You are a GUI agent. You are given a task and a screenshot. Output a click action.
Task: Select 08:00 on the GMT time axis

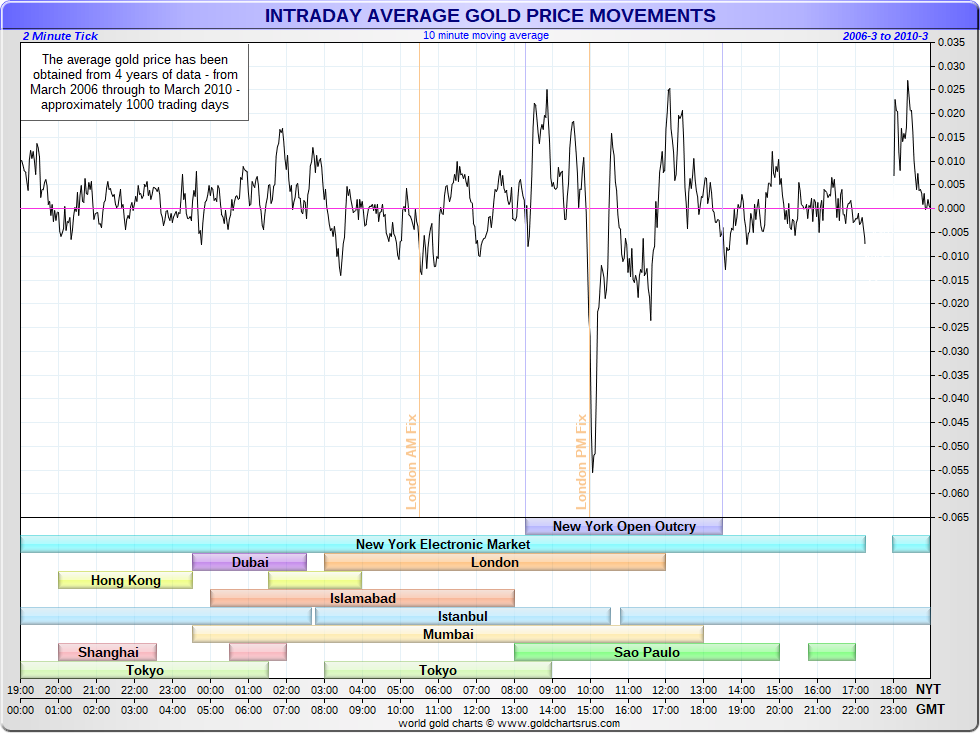[x=324, y=711]
